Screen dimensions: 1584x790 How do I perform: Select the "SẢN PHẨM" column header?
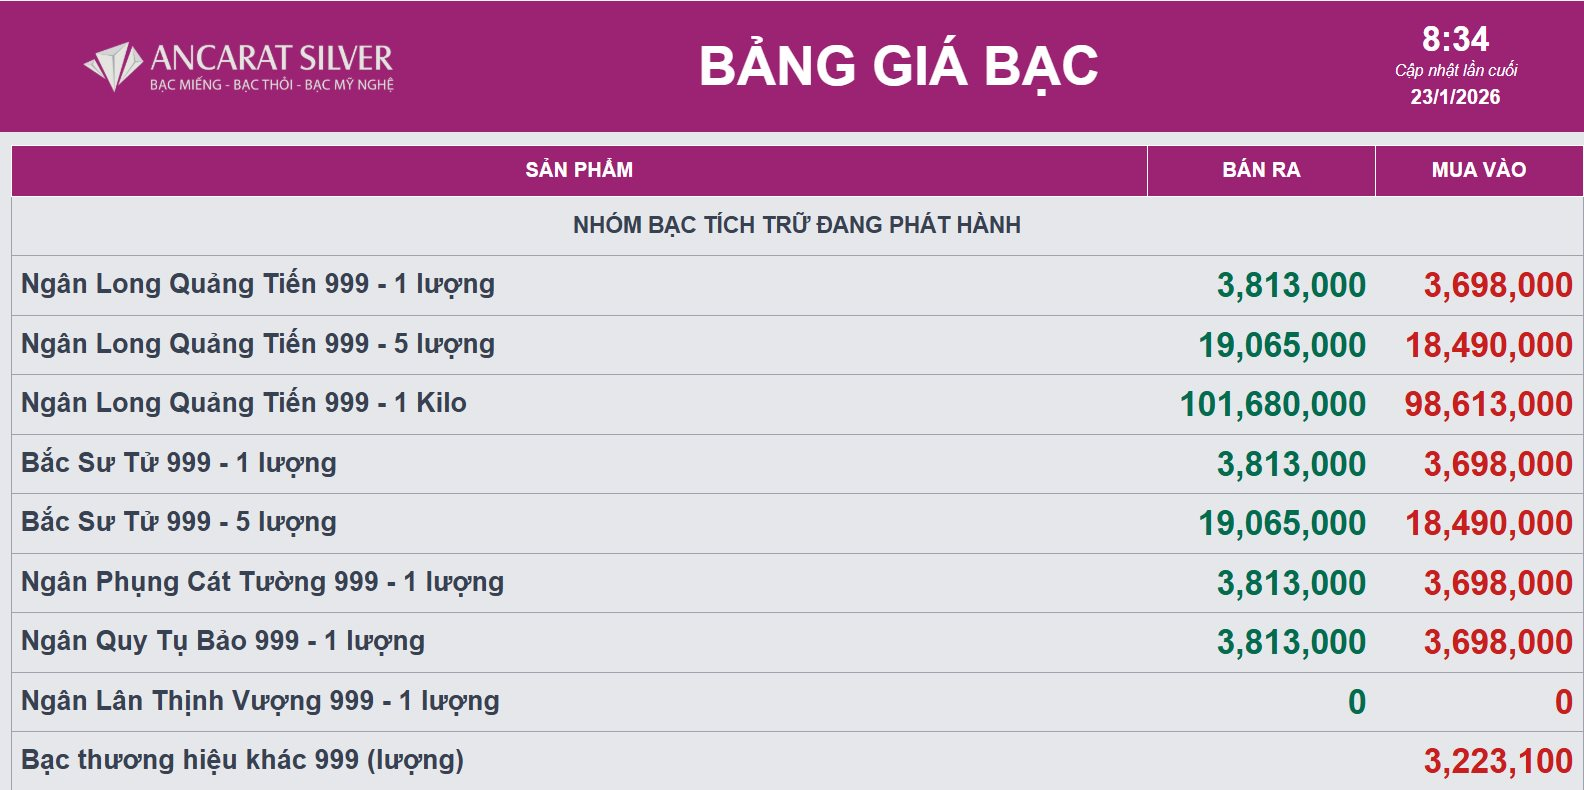click(579, 170)
